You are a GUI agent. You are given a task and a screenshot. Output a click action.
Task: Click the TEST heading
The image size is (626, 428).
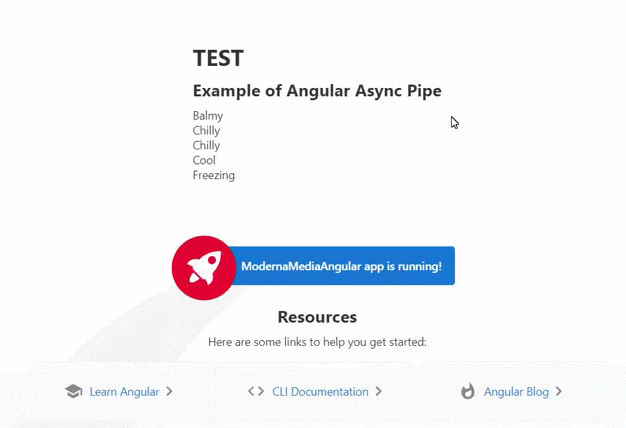[218, 59]
